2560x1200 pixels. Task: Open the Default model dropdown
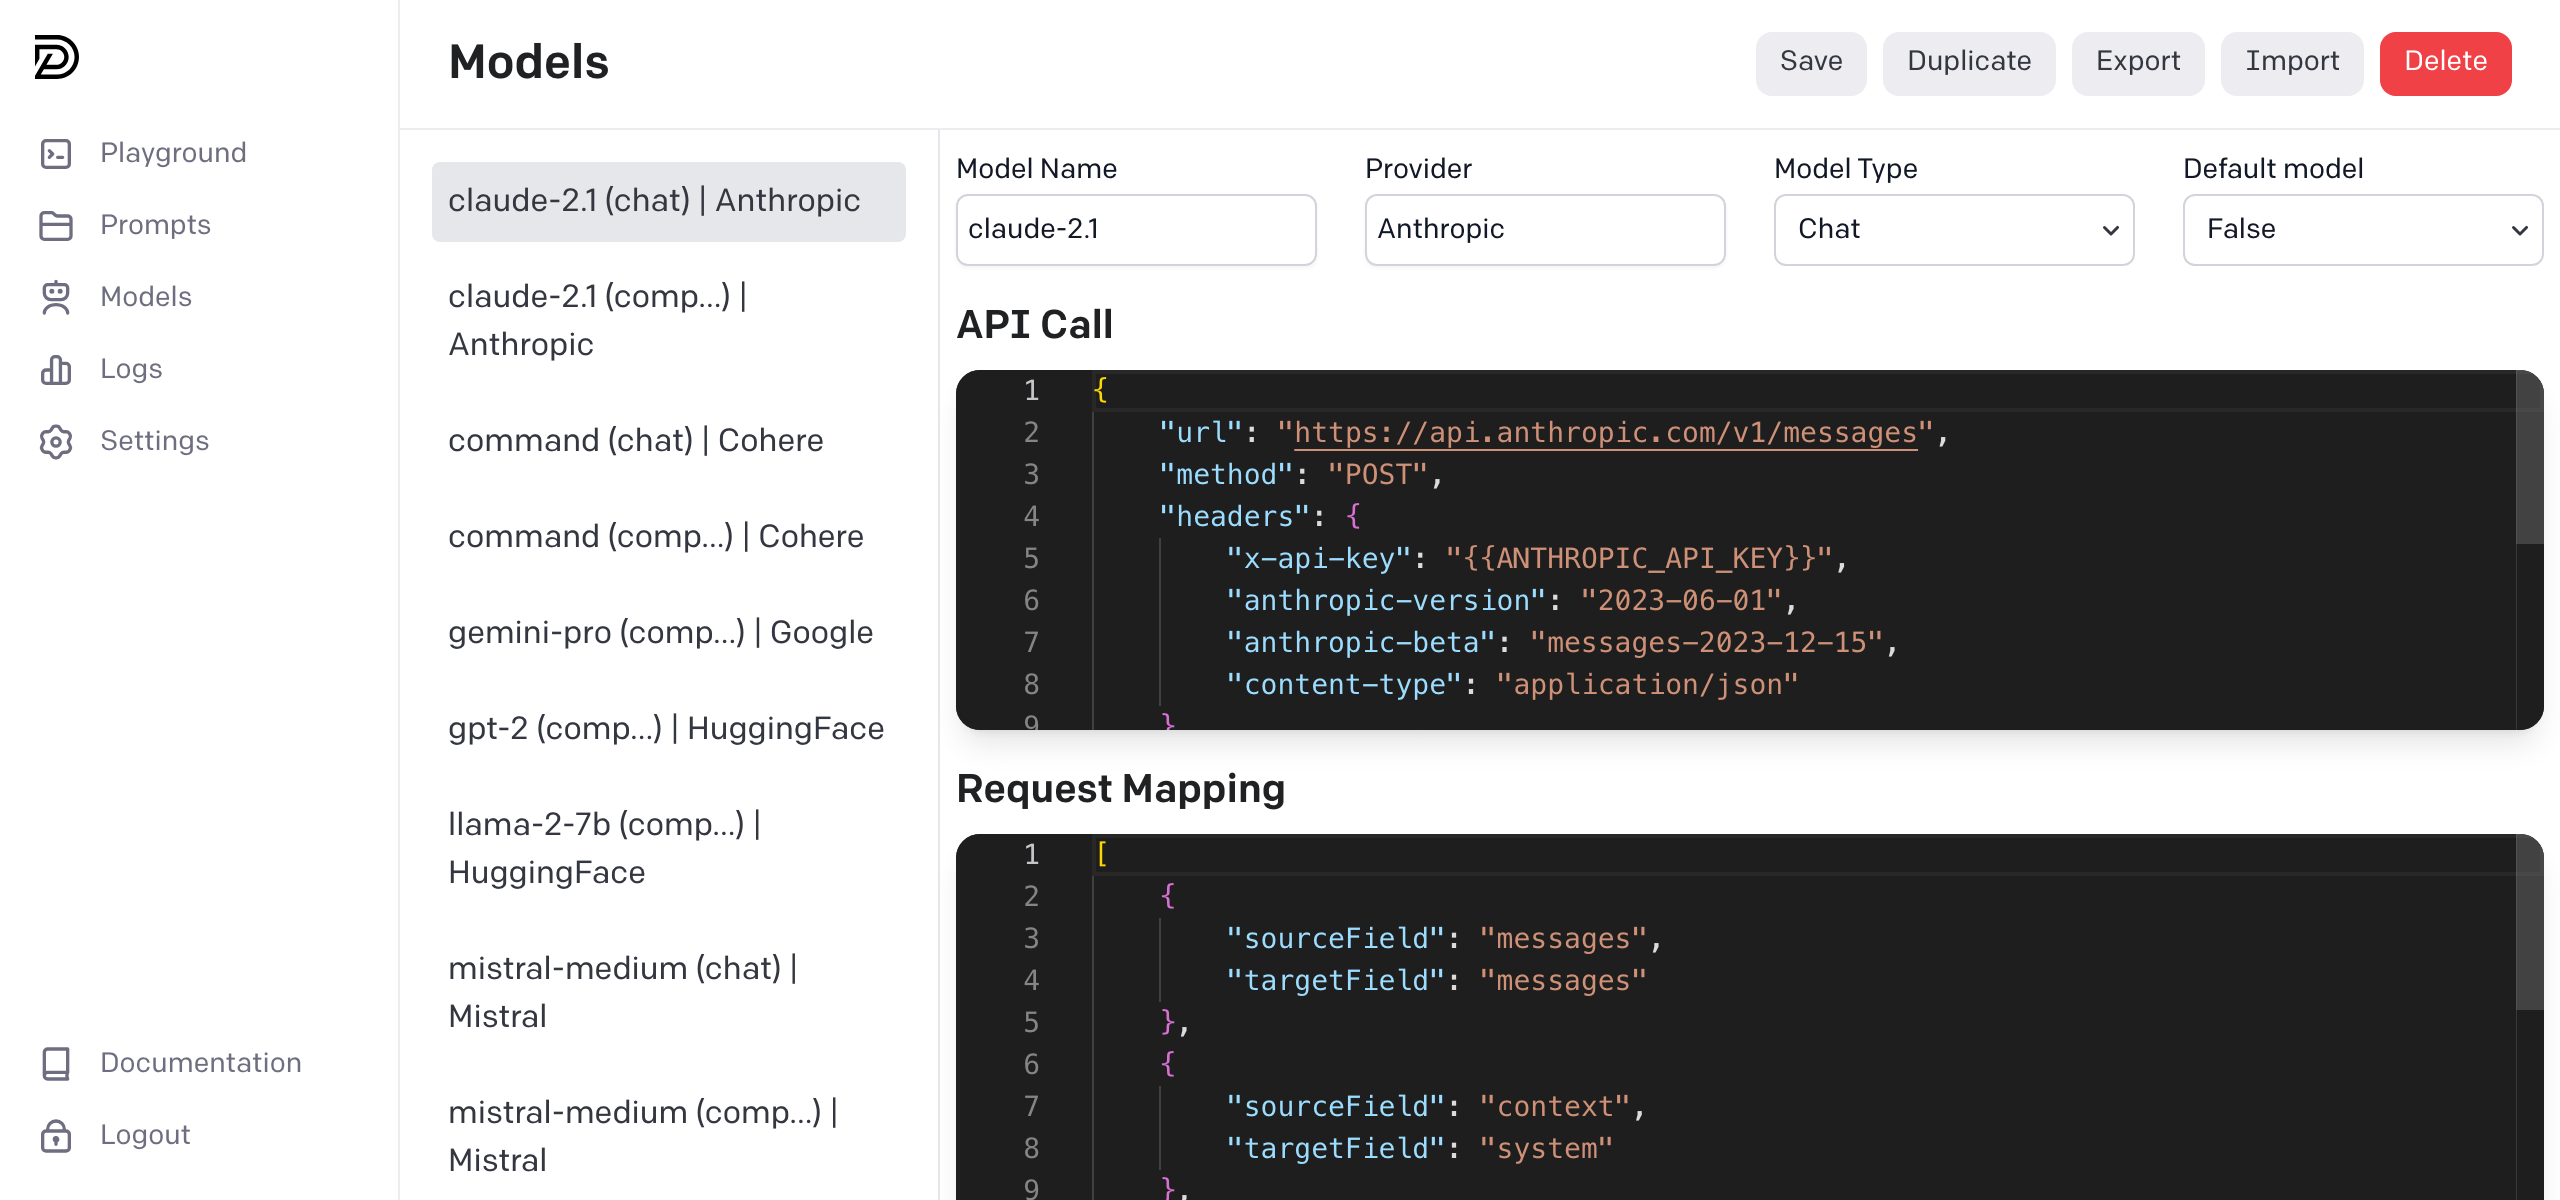[2362, 230]
